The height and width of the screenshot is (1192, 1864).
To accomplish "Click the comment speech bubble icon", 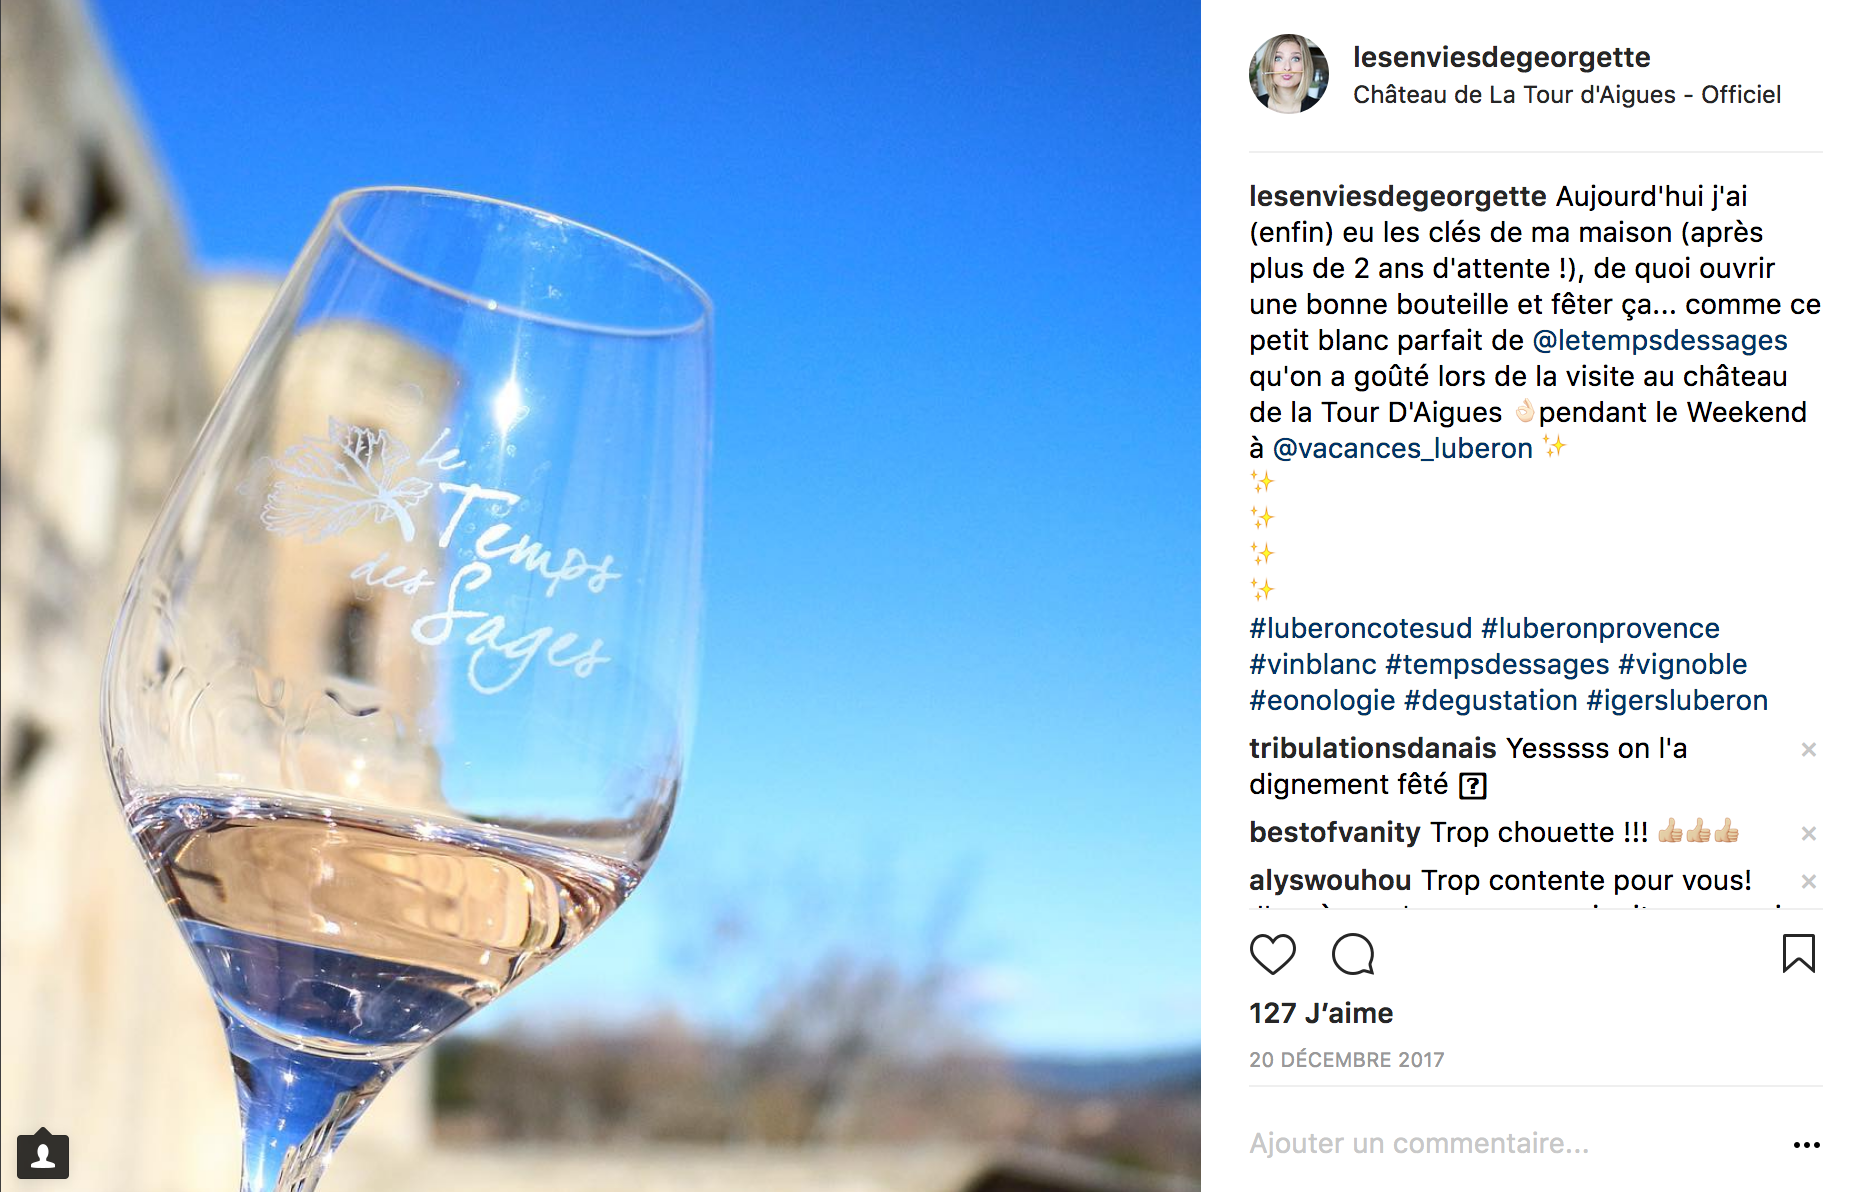I will coord(1353,954).
